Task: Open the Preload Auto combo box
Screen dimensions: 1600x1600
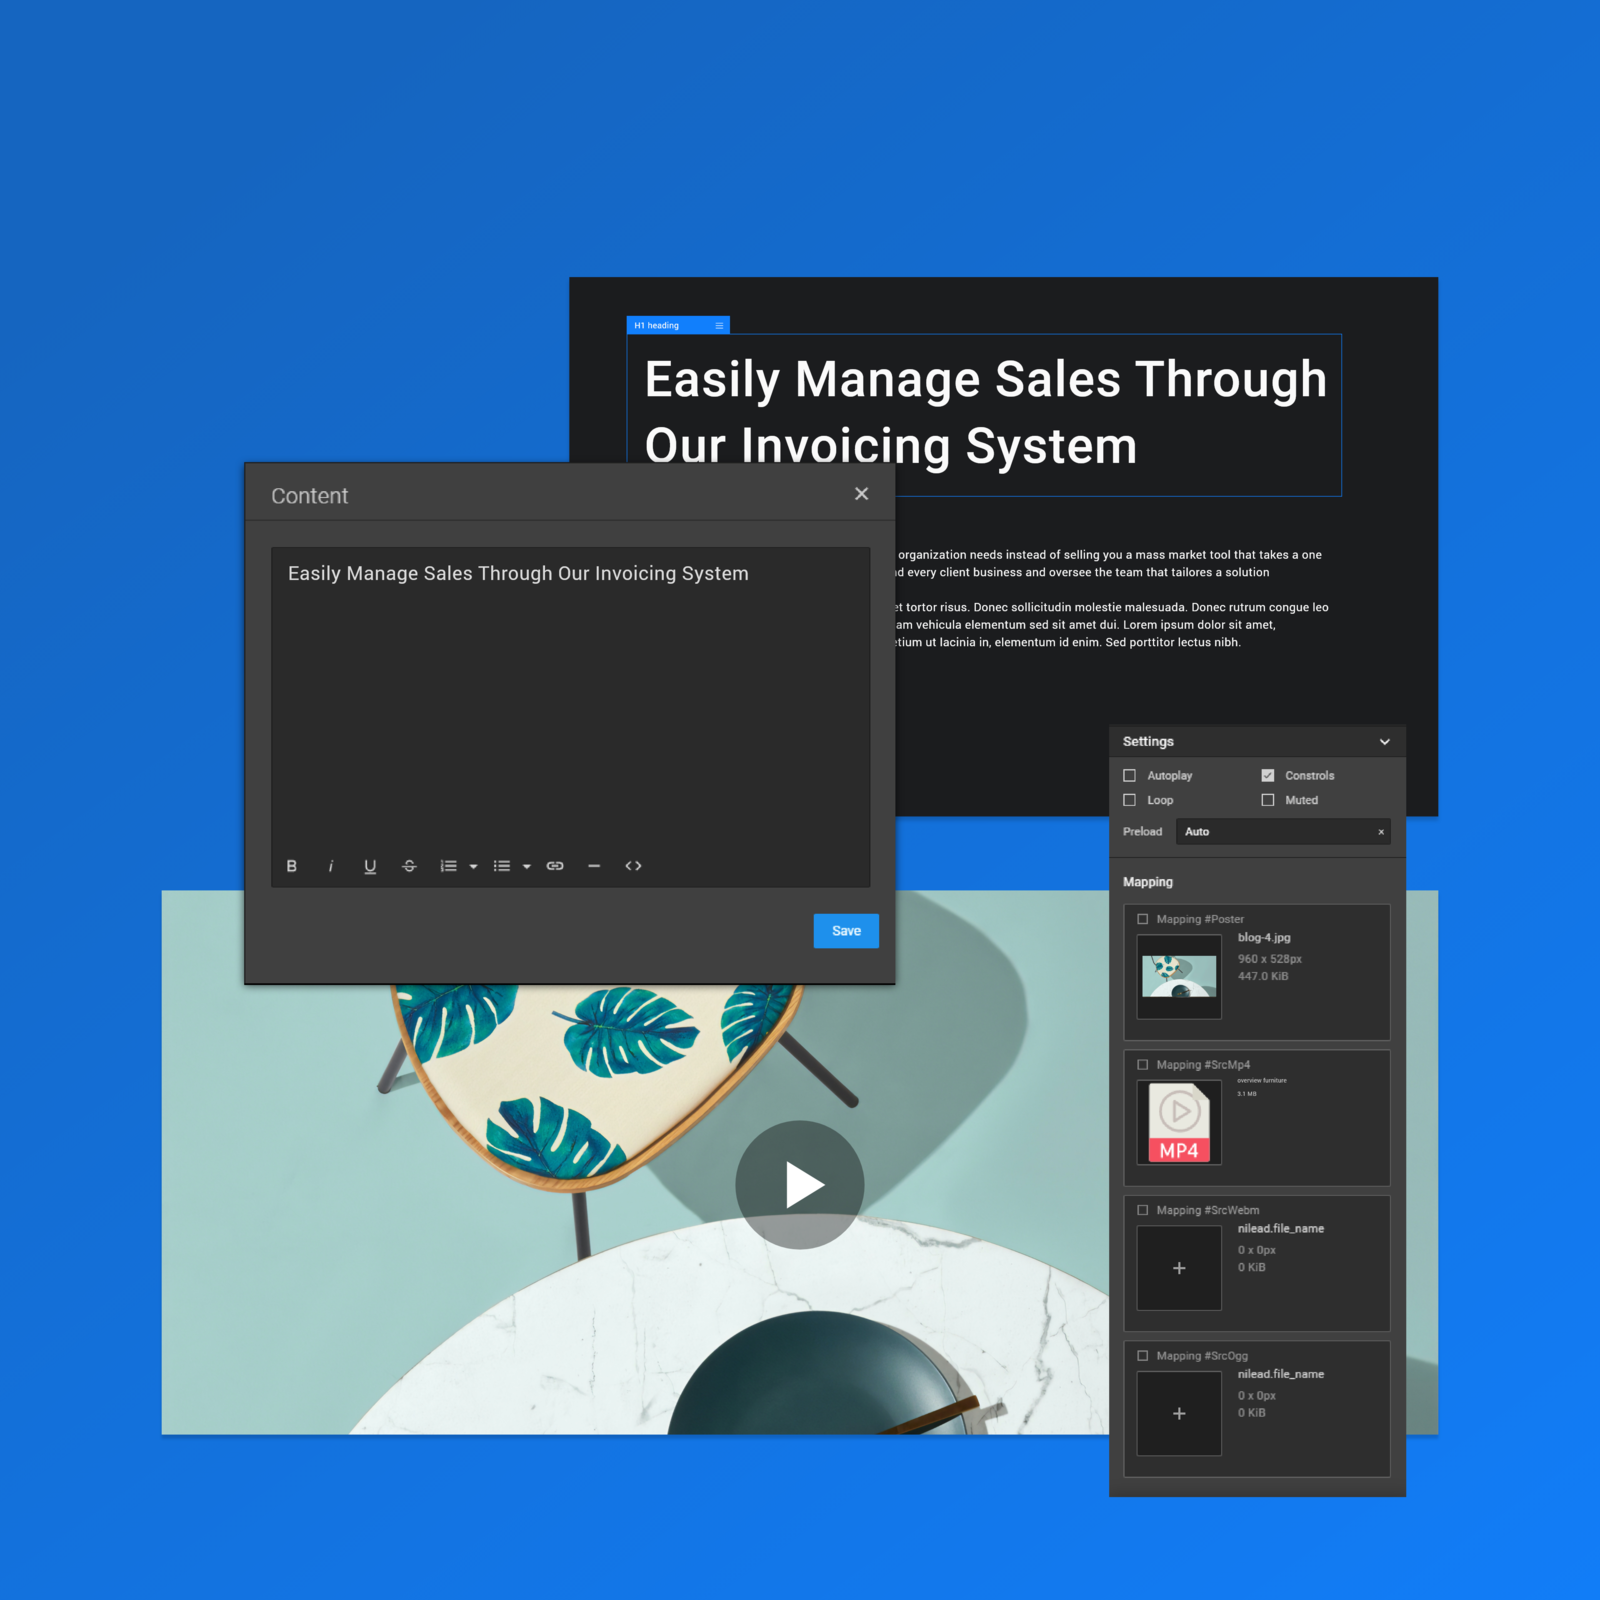Action: pyautogui.click(x=1283, y=832)
